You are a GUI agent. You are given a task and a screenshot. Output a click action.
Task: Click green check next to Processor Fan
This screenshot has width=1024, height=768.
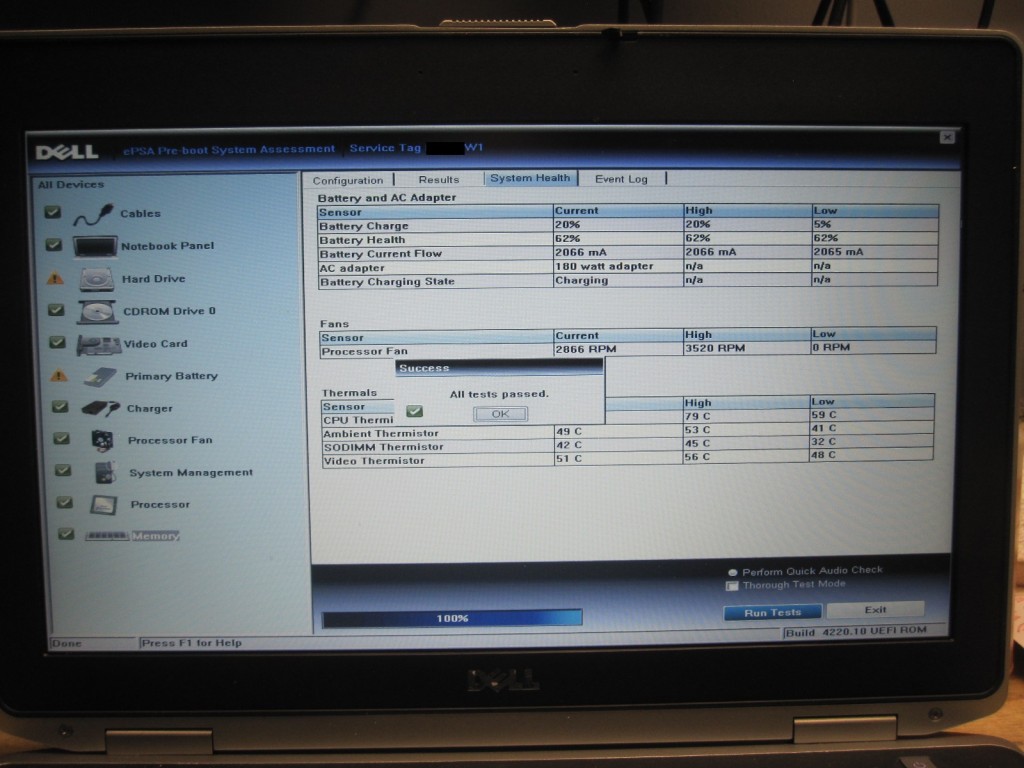61,438
